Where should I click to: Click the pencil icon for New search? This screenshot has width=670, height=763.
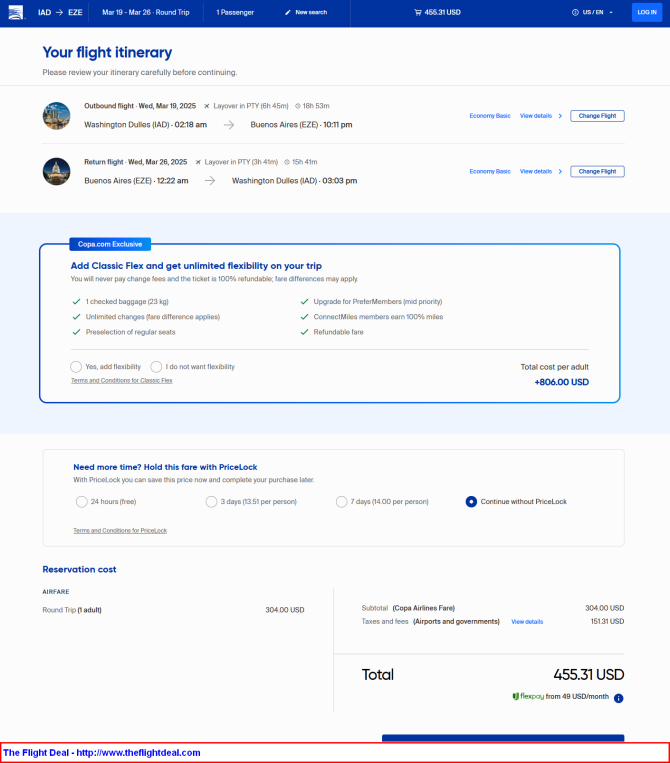point(287,12)
